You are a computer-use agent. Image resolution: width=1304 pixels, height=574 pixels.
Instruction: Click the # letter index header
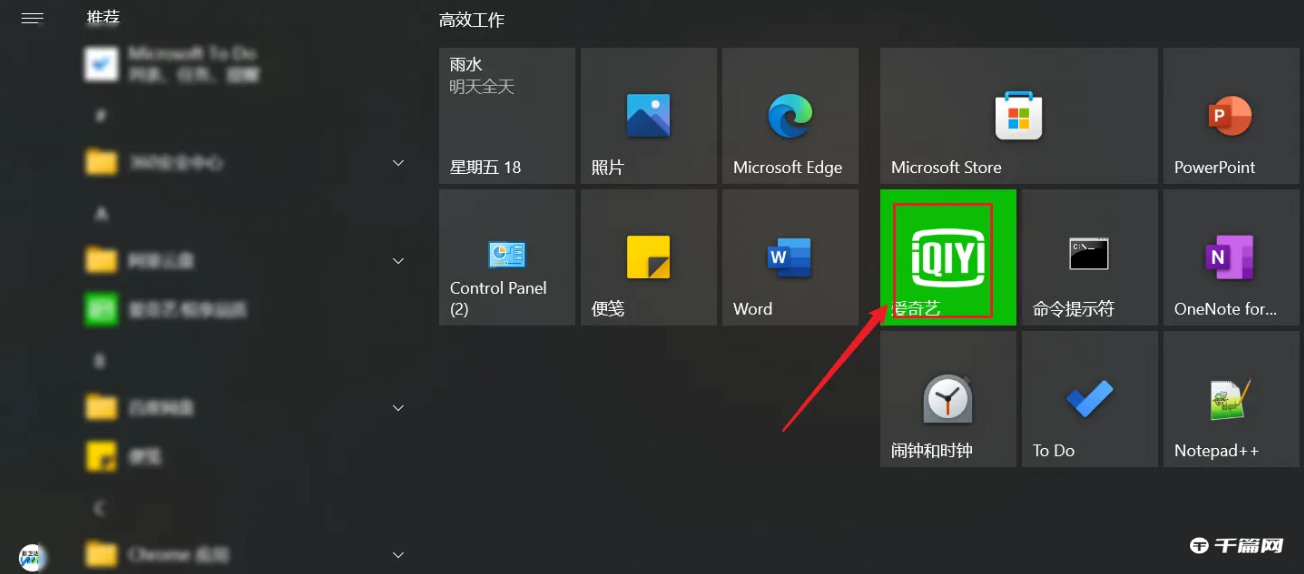pyautogui.click(x=100, y=115)
